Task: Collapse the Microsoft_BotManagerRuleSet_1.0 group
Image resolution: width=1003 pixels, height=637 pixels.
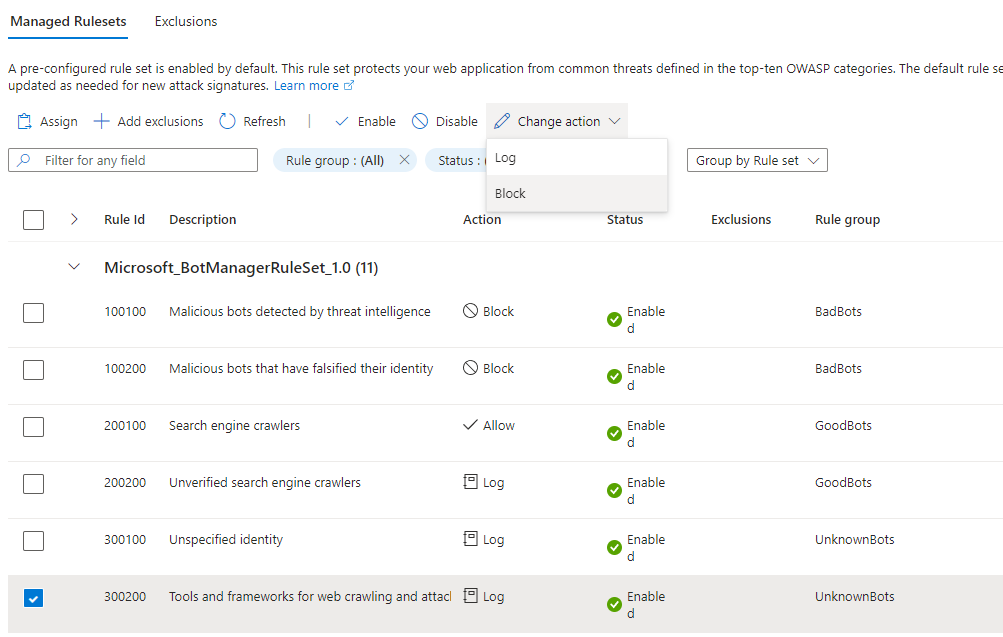Action: (73, 267)
